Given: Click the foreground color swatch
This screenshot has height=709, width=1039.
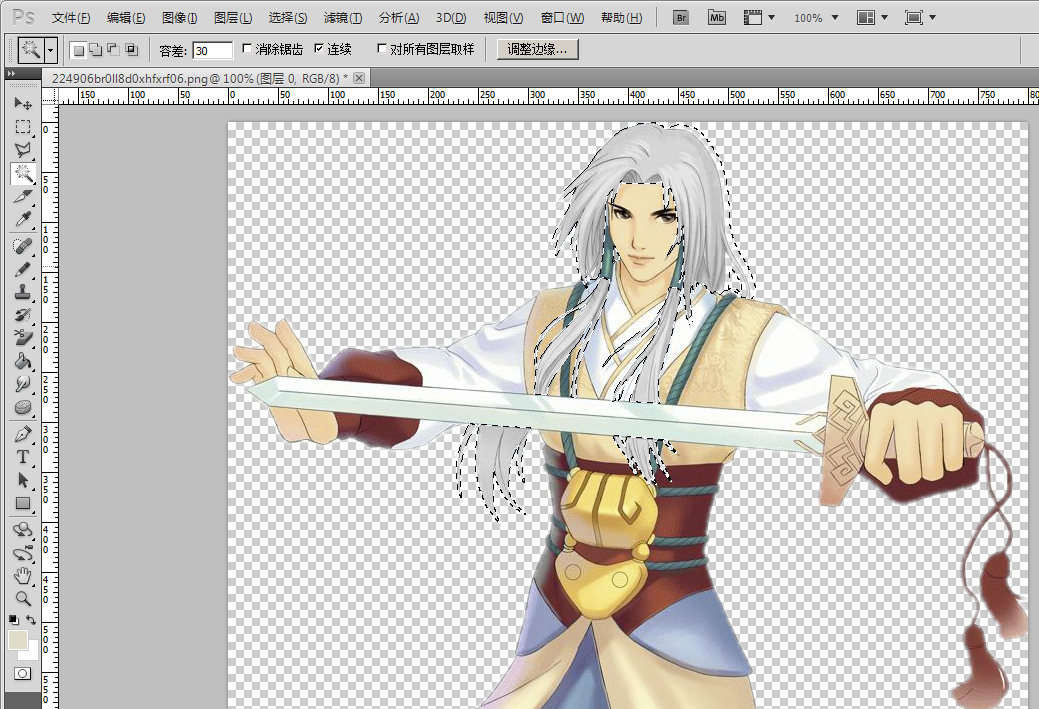Looking at the screenshot, I should 17,640.
